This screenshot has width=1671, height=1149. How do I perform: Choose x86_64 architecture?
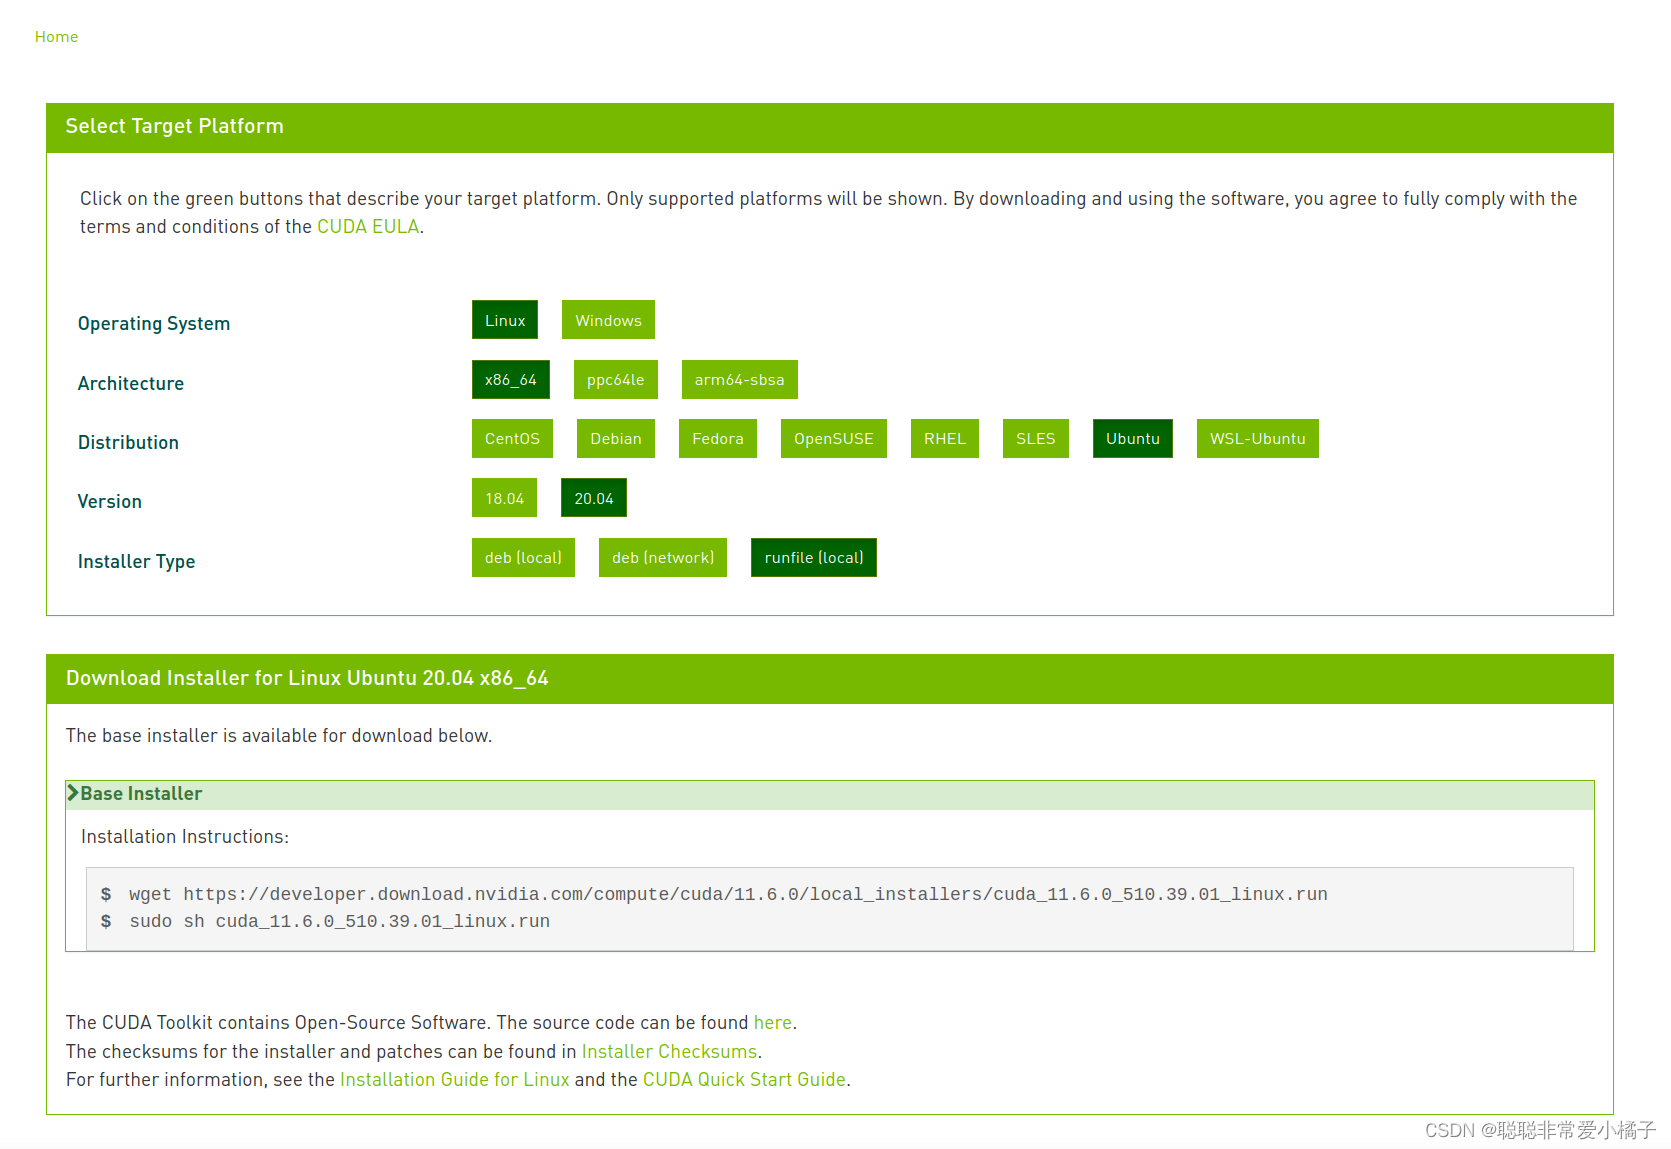[x=511, y=379]
